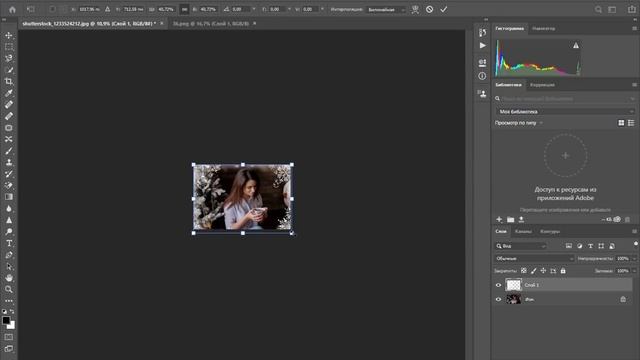
Task: Hide the Слой 1 layer
Action: pos(498,285)
